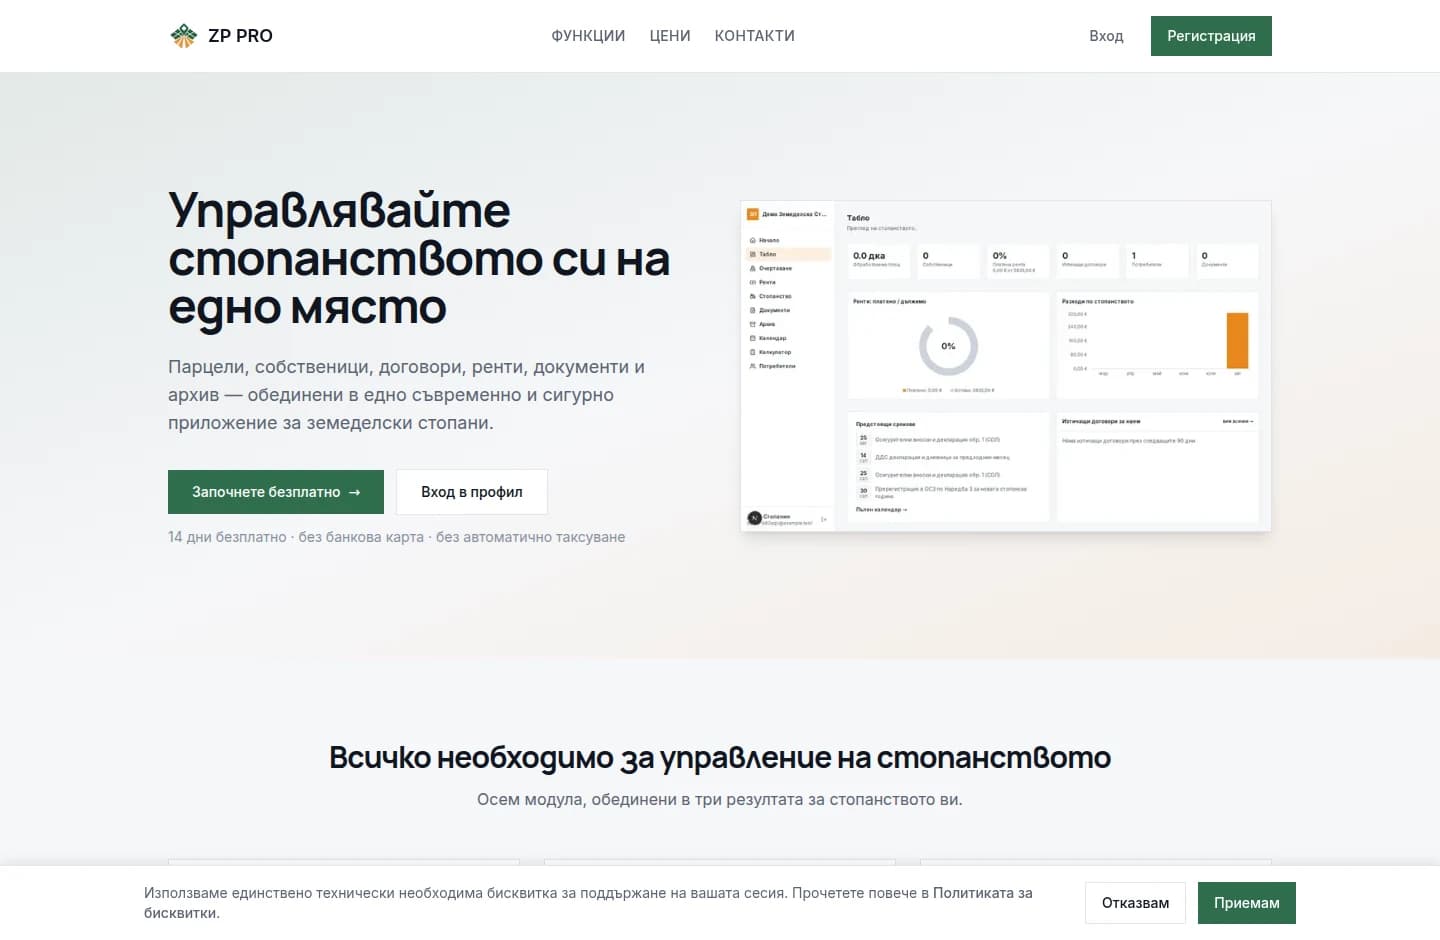Accept cookies with Приемам button
This screenshot has height=940, width=1440.
1247,903
